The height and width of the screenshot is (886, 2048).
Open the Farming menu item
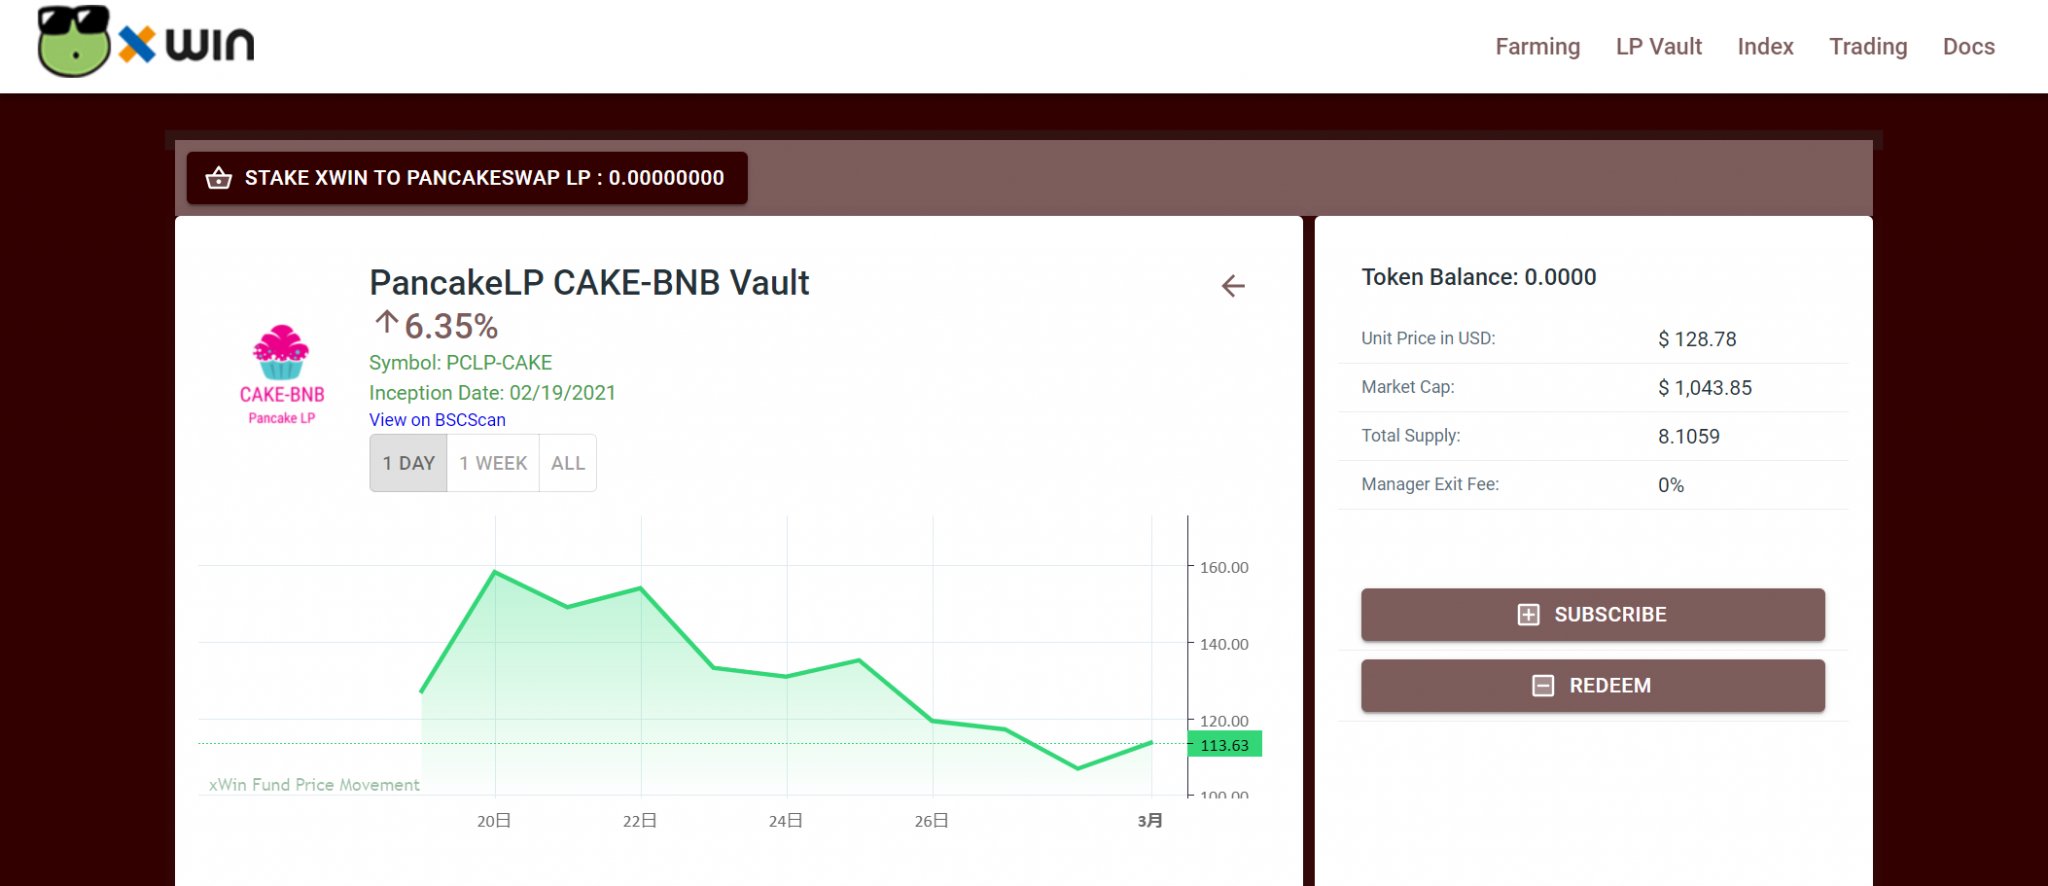pos(1537,47)
